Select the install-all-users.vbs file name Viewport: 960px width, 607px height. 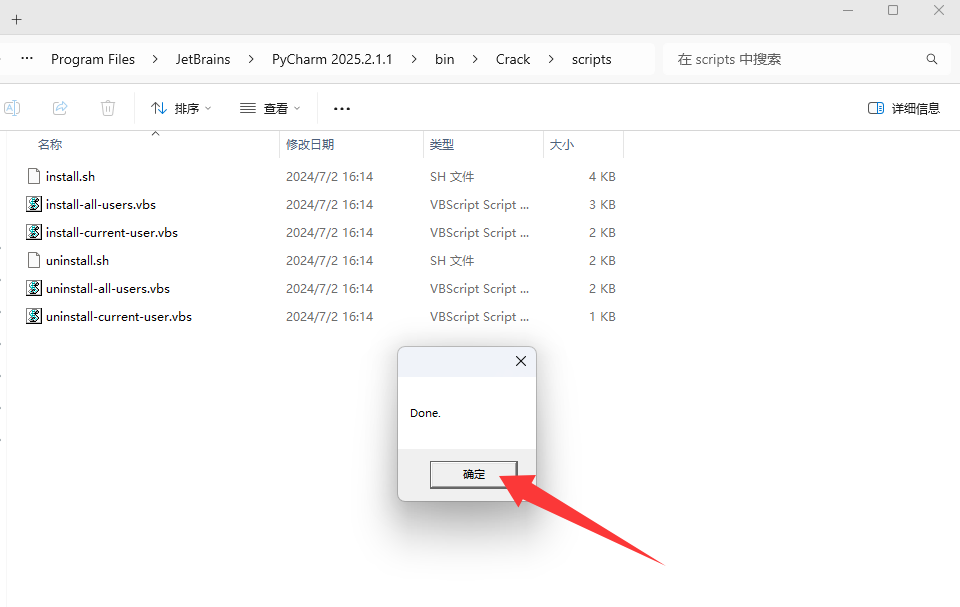coord(101,205)
